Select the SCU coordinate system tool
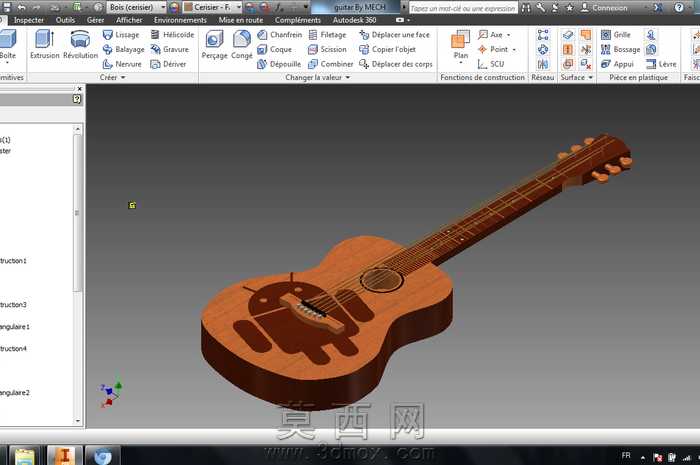Screen dimensions: 700x465 click(491, 64)
